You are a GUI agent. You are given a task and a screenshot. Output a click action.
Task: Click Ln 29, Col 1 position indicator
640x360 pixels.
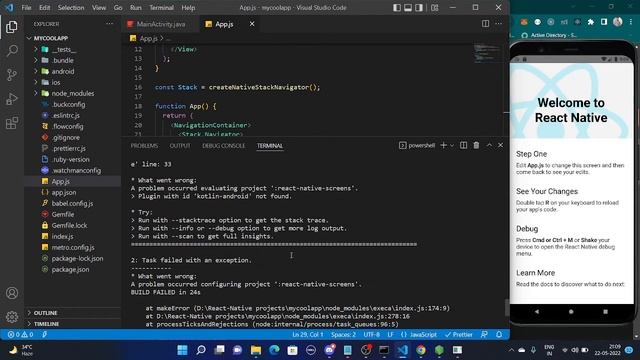click(x=307, y=334)
